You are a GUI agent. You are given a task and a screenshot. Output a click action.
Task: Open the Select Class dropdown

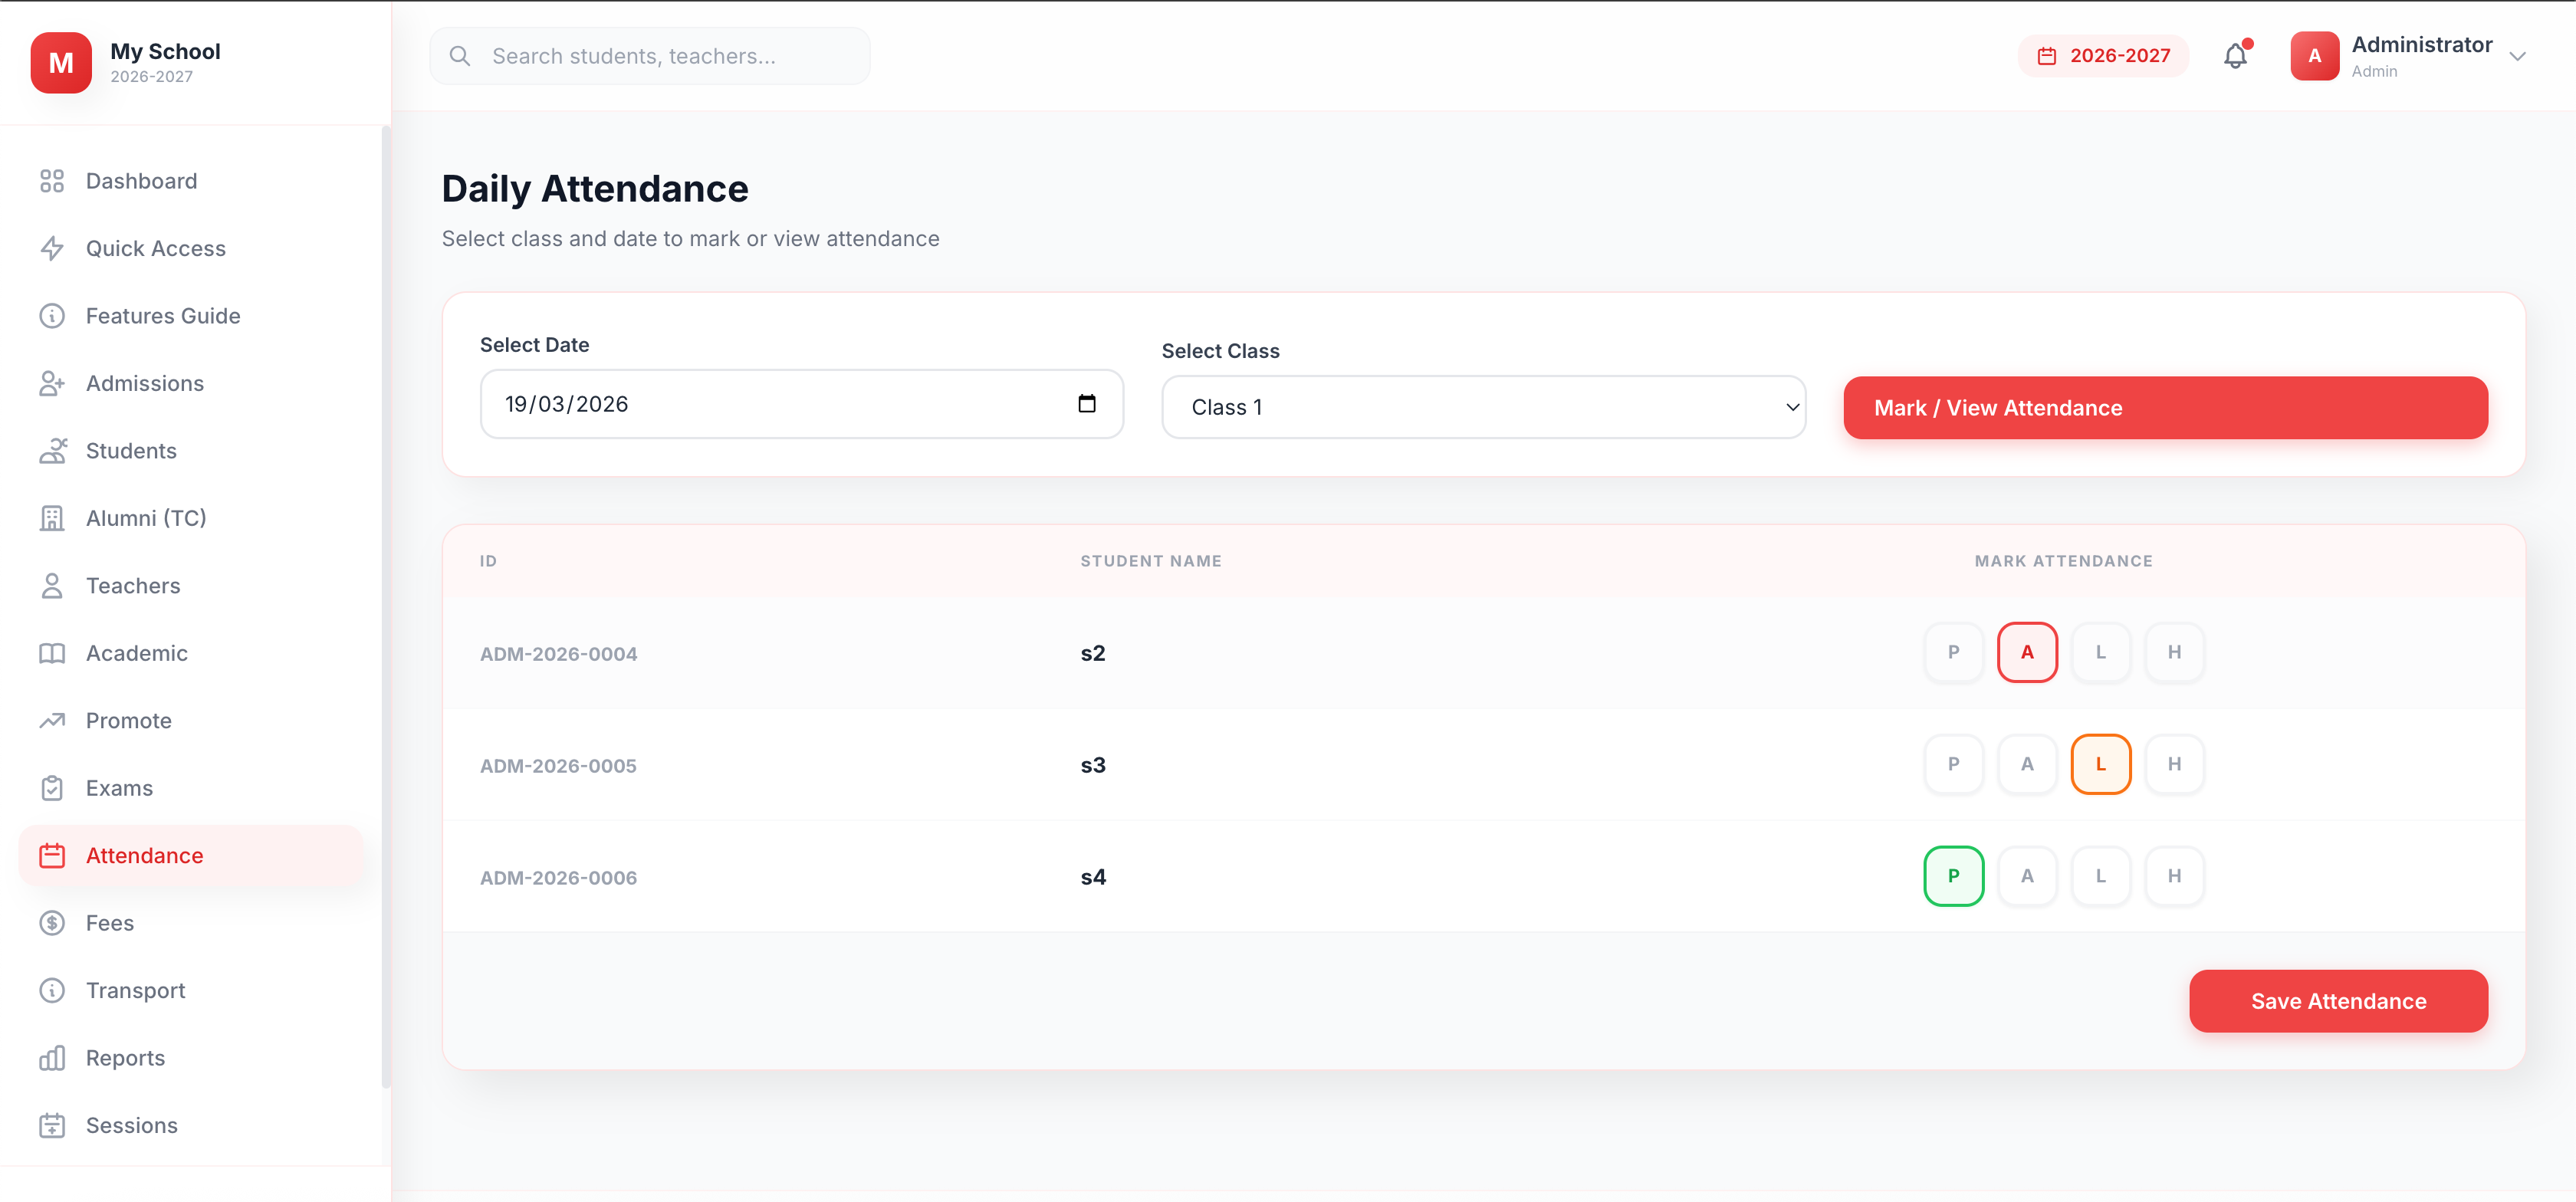pyautogui.click(x=1483, y=407)
